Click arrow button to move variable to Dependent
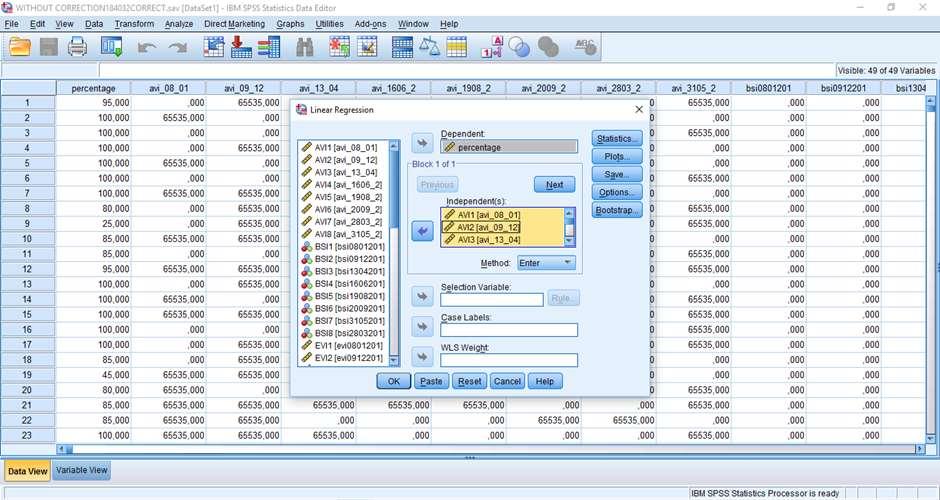This screenshot has width=940, height=500. [x=422, y=143]
